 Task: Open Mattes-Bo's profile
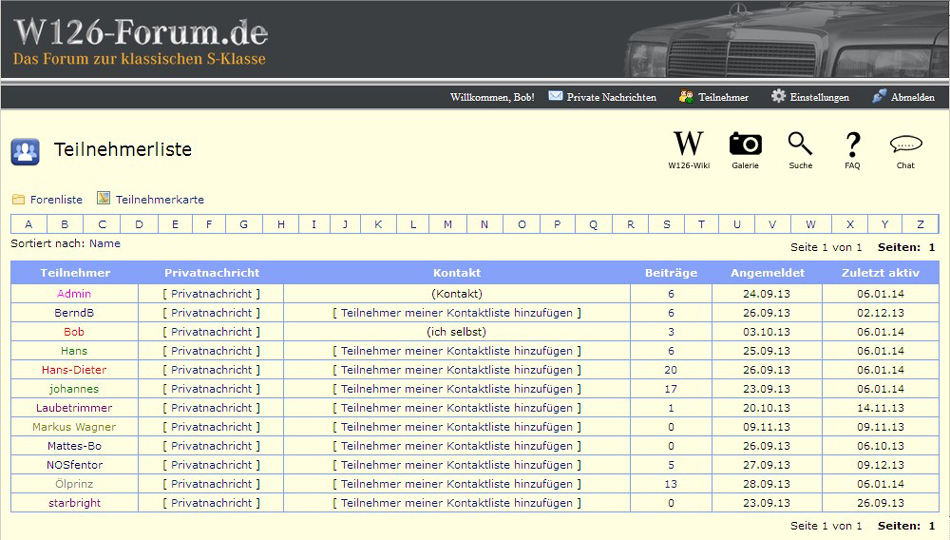coord(74,446)
